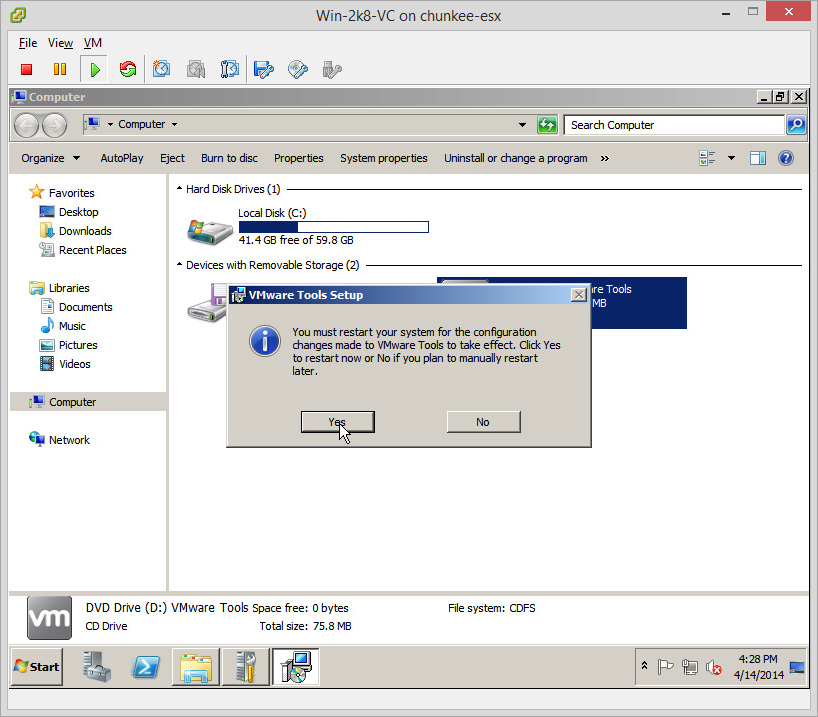Image resolution: width=818 pixels, height=717 pixels.
Task: Expand the change view options arrow
Action: click(x=731, y=158)
